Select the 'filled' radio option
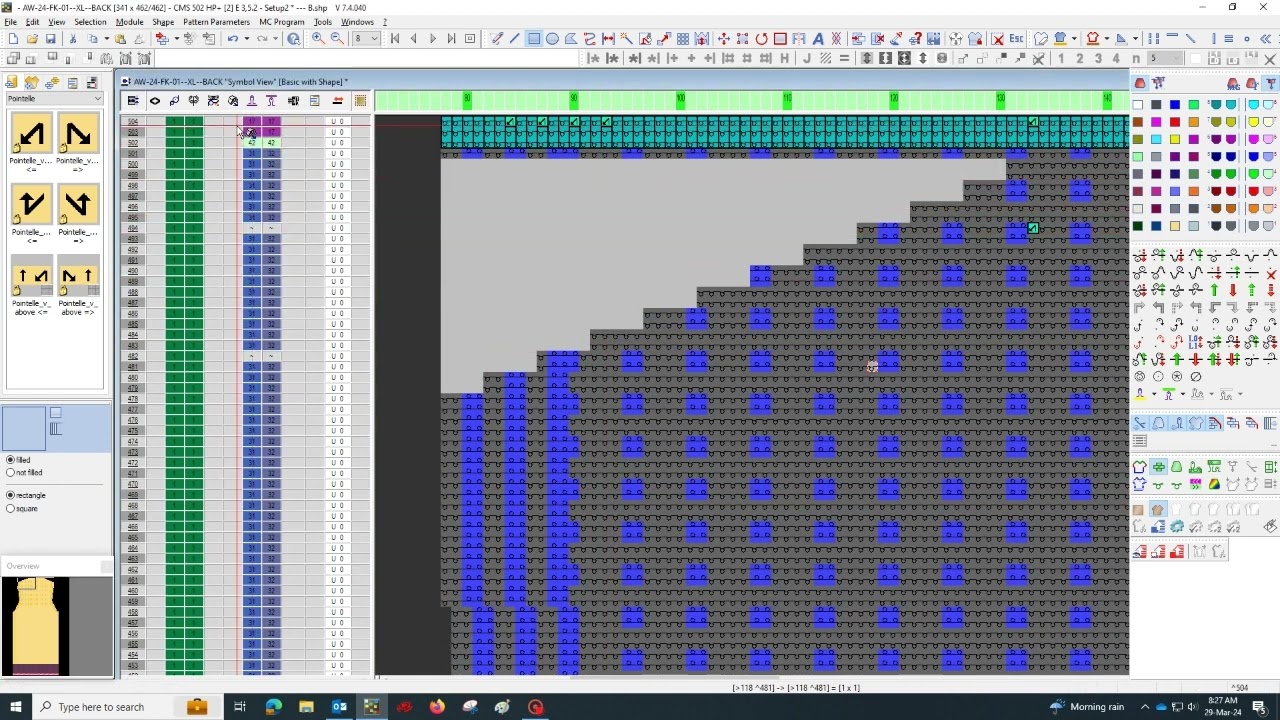 [x=11, y=460]
